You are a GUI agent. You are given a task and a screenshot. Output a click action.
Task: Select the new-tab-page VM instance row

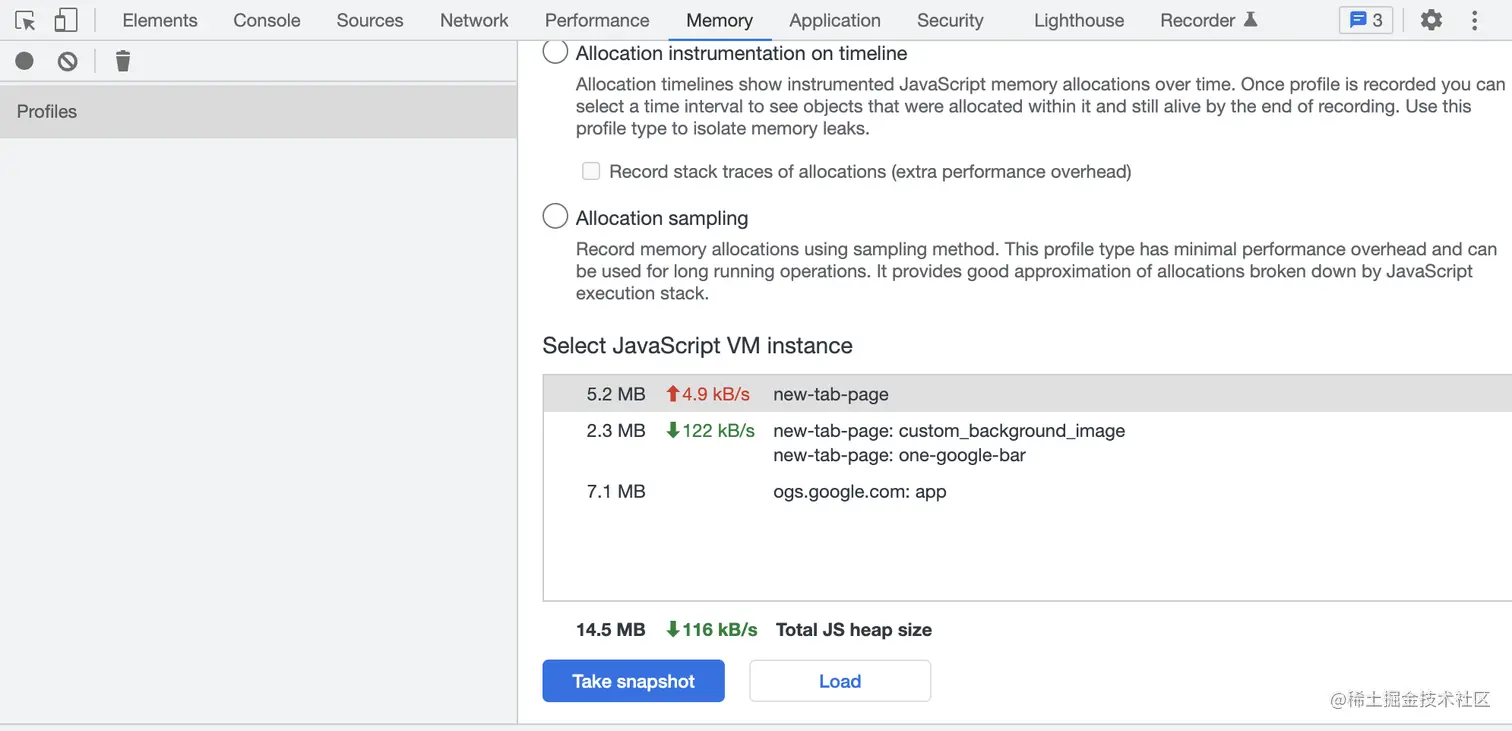830,394
